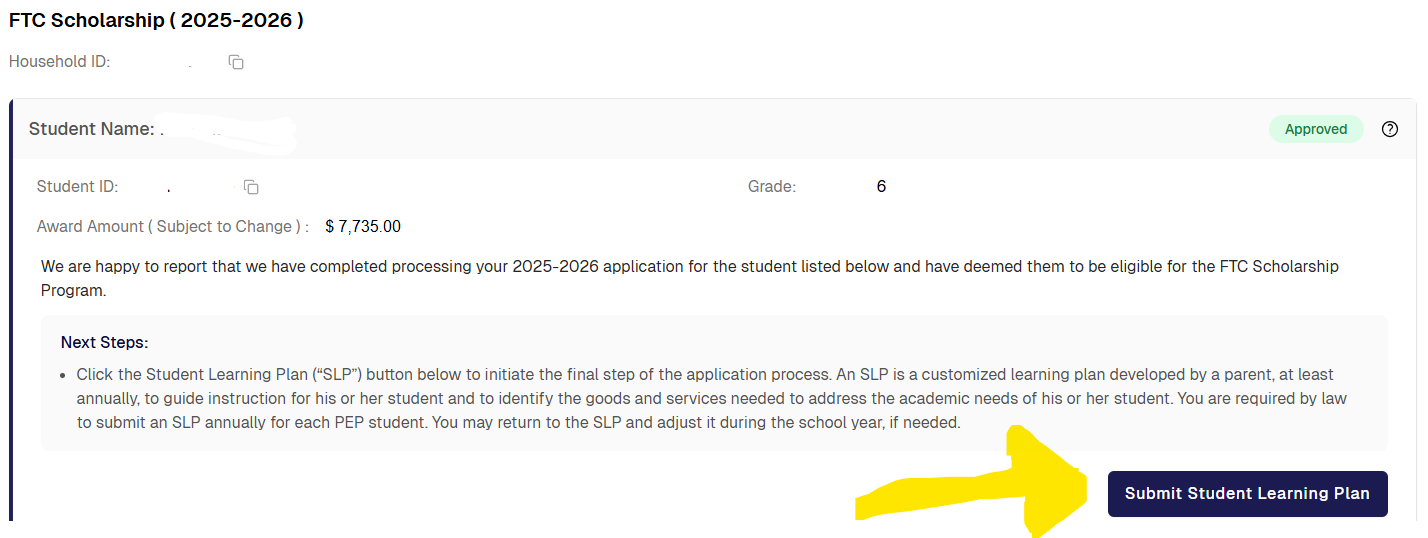Screen dimensions: 1428x538
Task: Click the Grade label
Action: 772,187
